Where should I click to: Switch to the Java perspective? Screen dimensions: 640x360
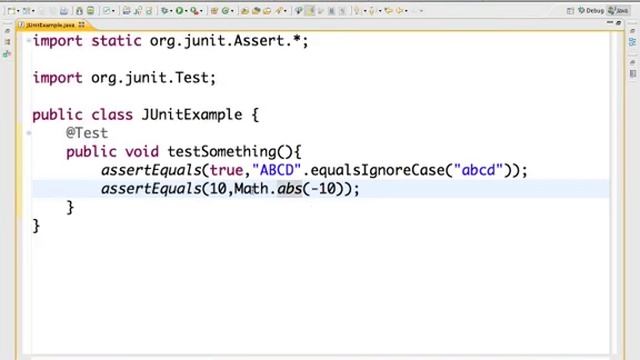619,11
